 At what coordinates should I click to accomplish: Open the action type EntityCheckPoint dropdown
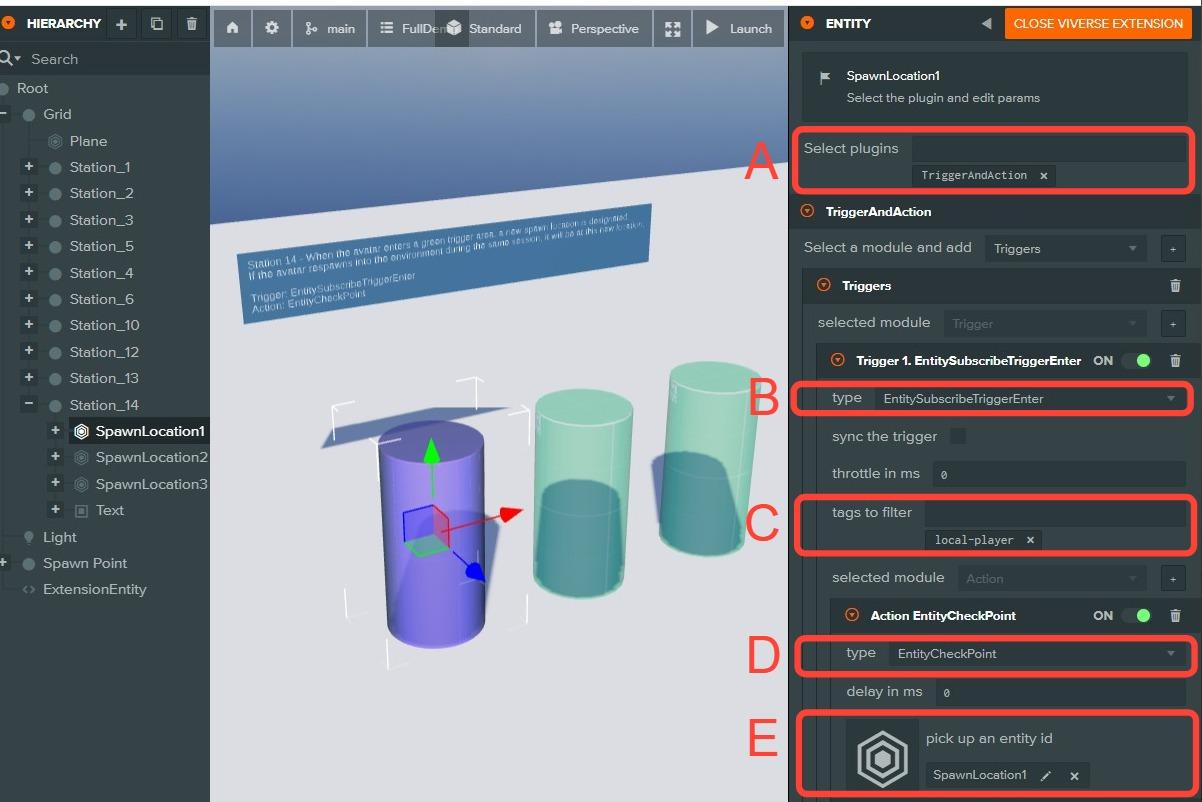tap(1035, 654)
